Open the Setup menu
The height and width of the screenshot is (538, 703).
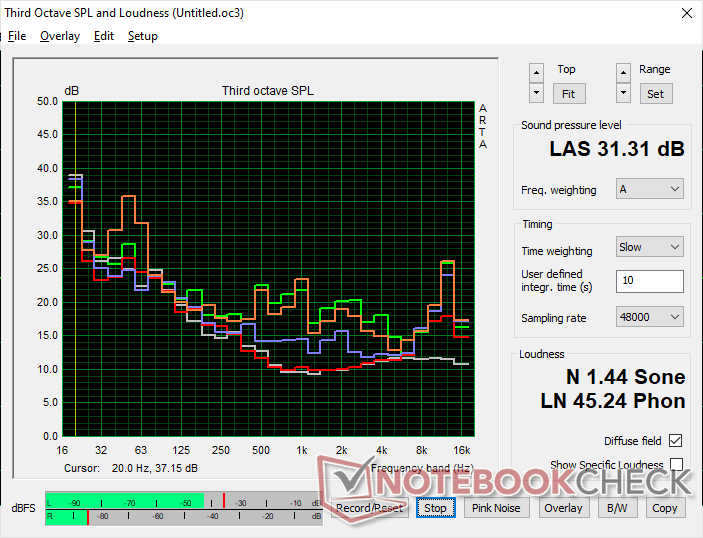[143, 36]
